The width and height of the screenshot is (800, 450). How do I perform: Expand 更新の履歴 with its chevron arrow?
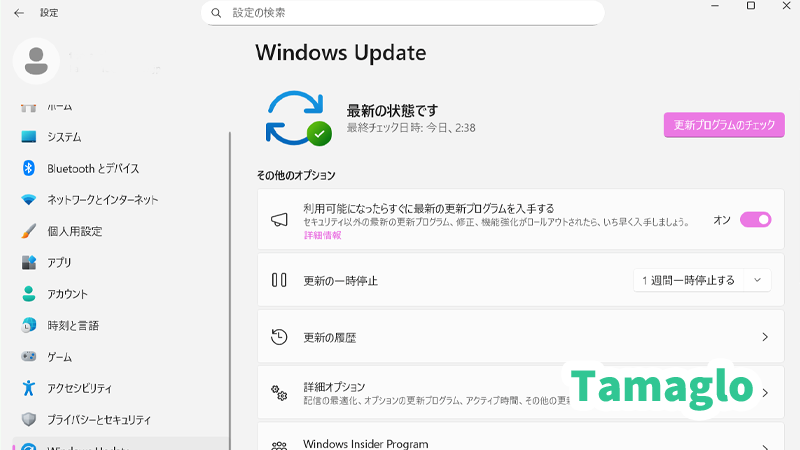[x=765, y=338]
